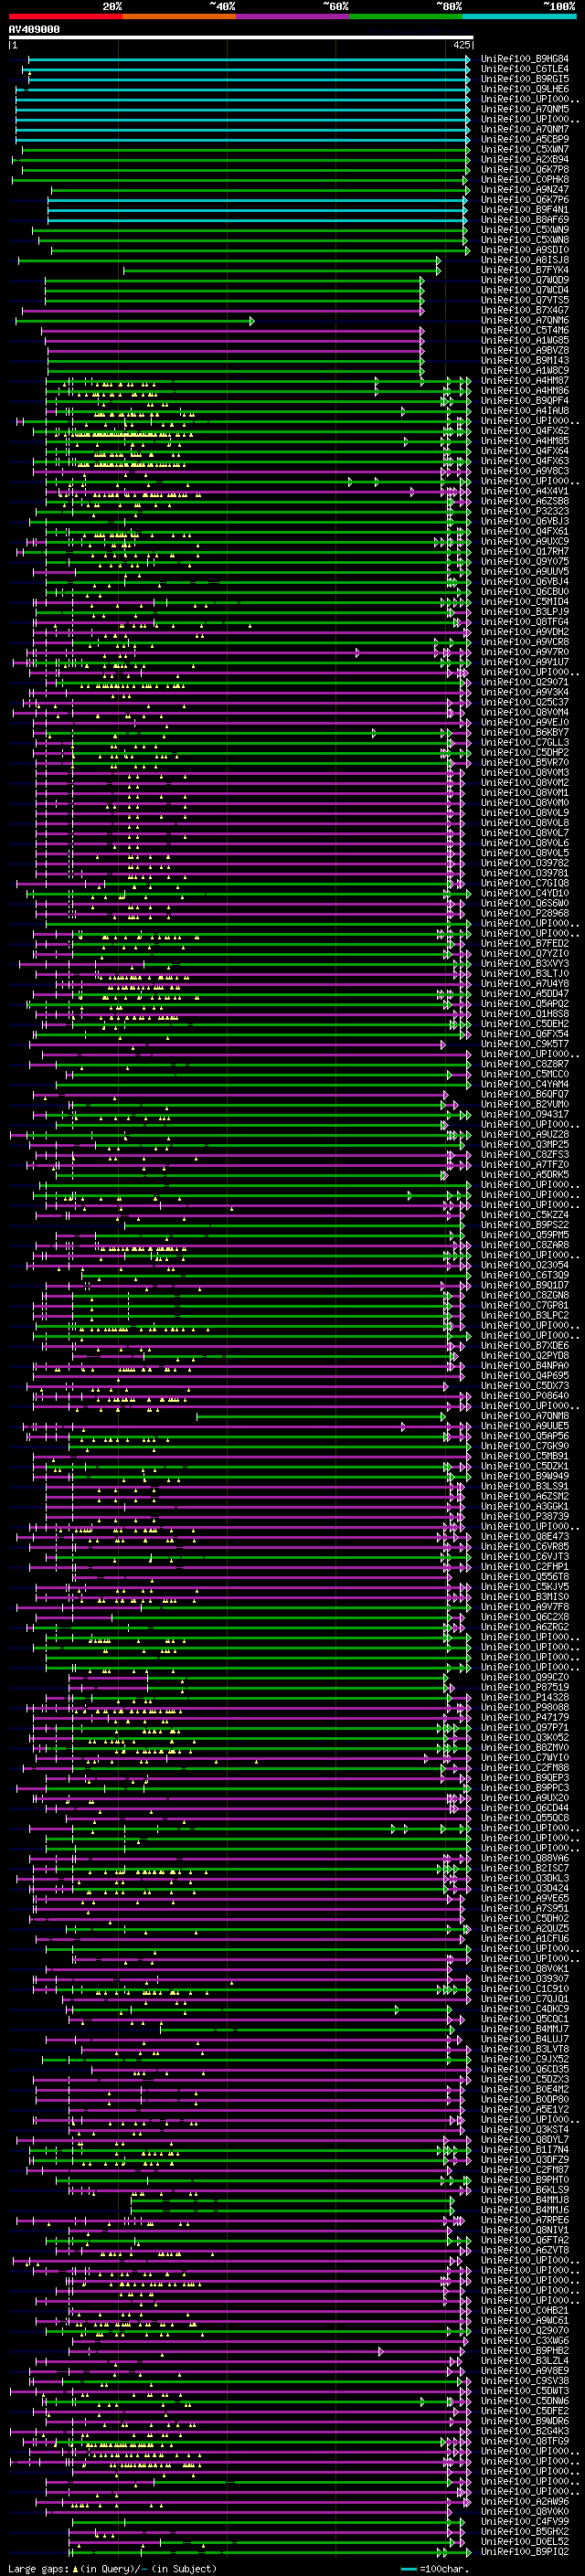The width and height of the screenshot is (585, 2576).
Task: Click the UniRef100_A4HM86 label
Action: pyautogui.click(x=524, y=390)
